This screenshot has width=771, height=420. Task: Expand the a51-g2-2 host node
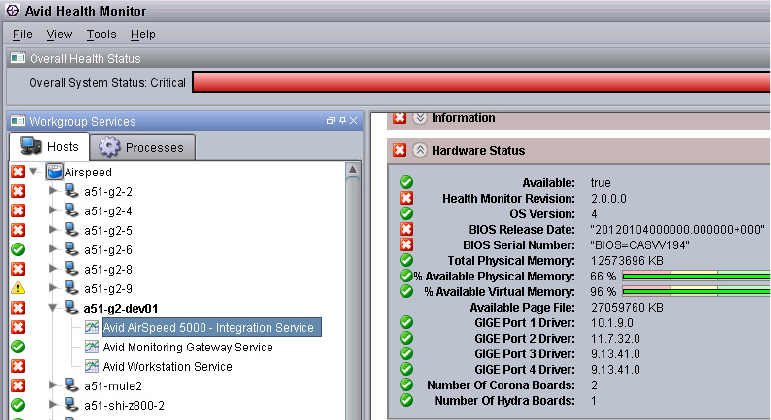pyautogui.click(x=53, y=191)
